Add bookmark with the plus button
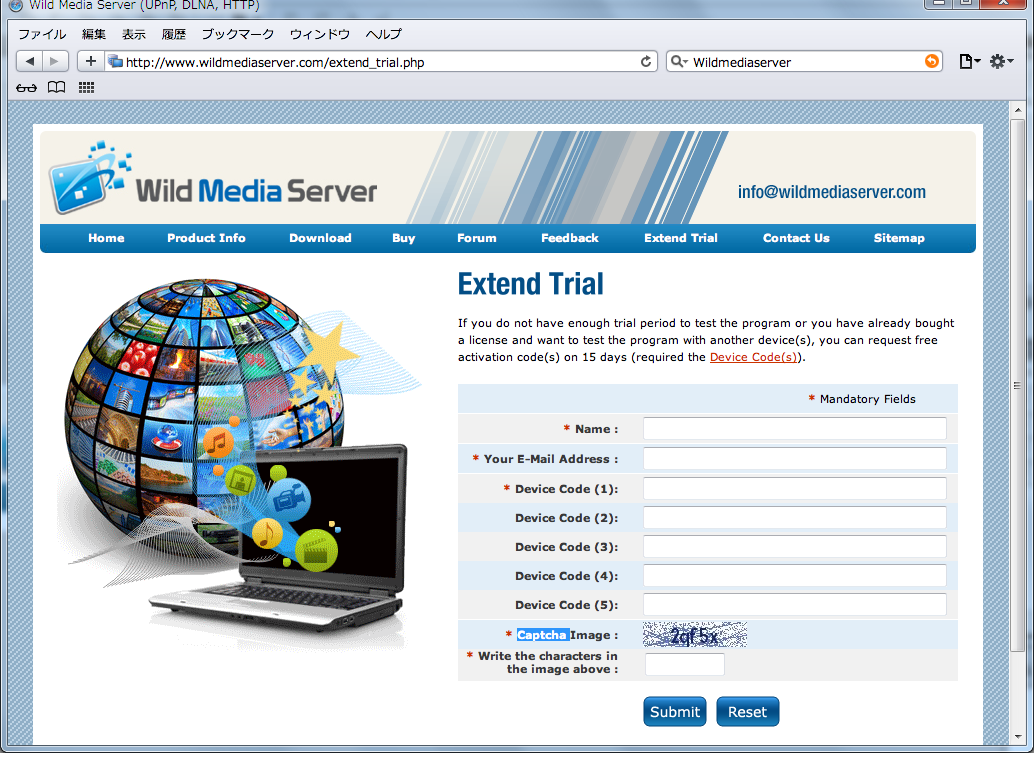The image size is (1034, 763). click(x=90, y=61)
